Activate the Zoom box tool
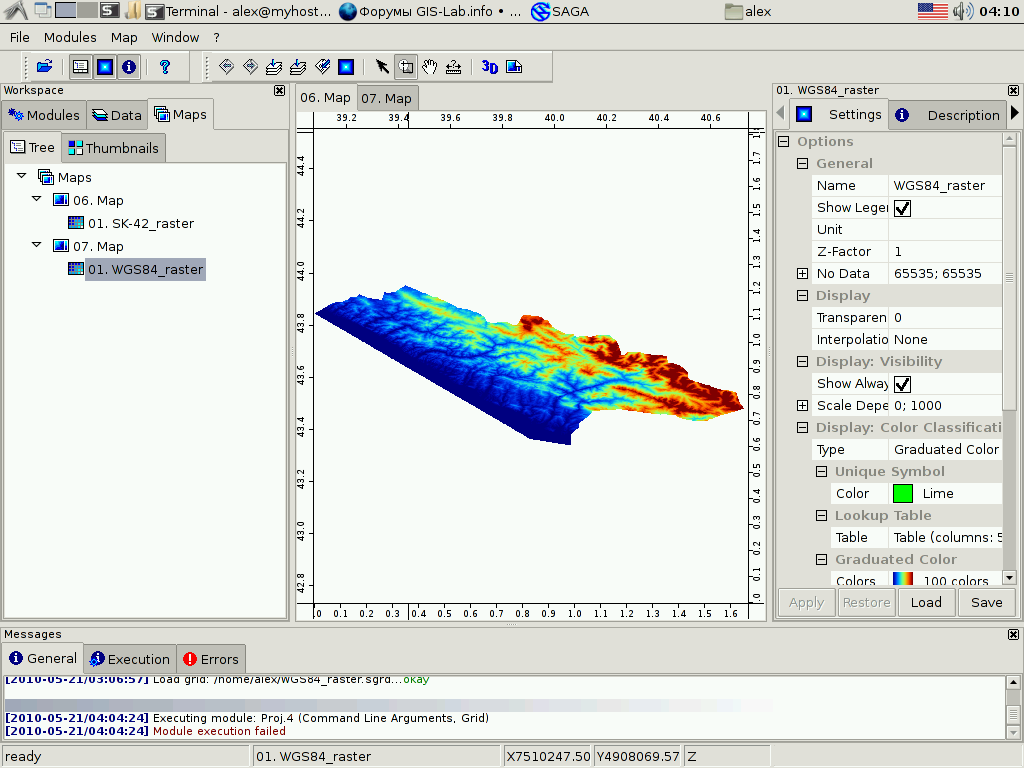Image resolution: width=1024 pixels, height=768 pixels. tap(406, 67)
